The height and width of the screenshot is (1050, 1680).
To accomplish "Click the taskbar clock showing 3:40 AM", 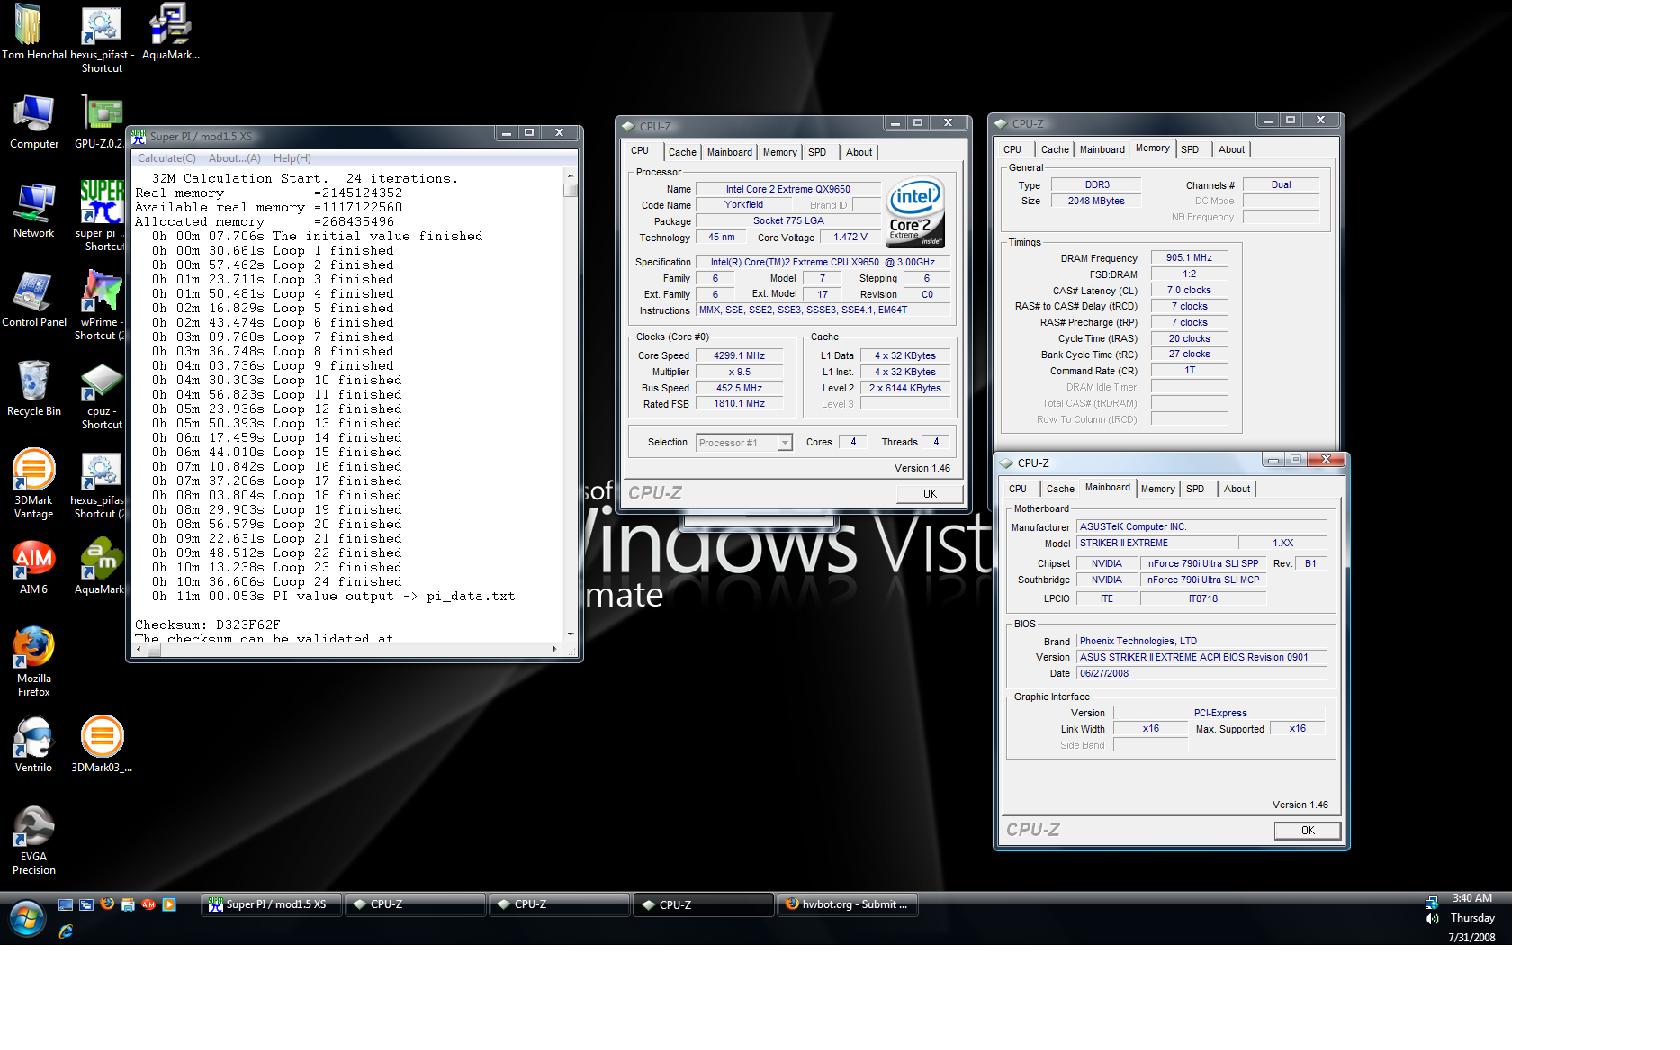I will click(x=1471, y=899).
